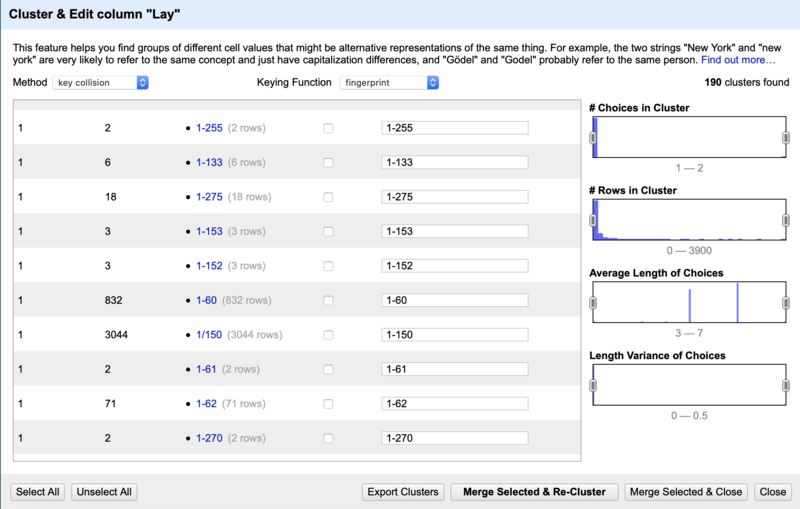This screenshot has height=509, width=800.
Task: Click the 1-60 cluster value link
Action: coord(206,300)
